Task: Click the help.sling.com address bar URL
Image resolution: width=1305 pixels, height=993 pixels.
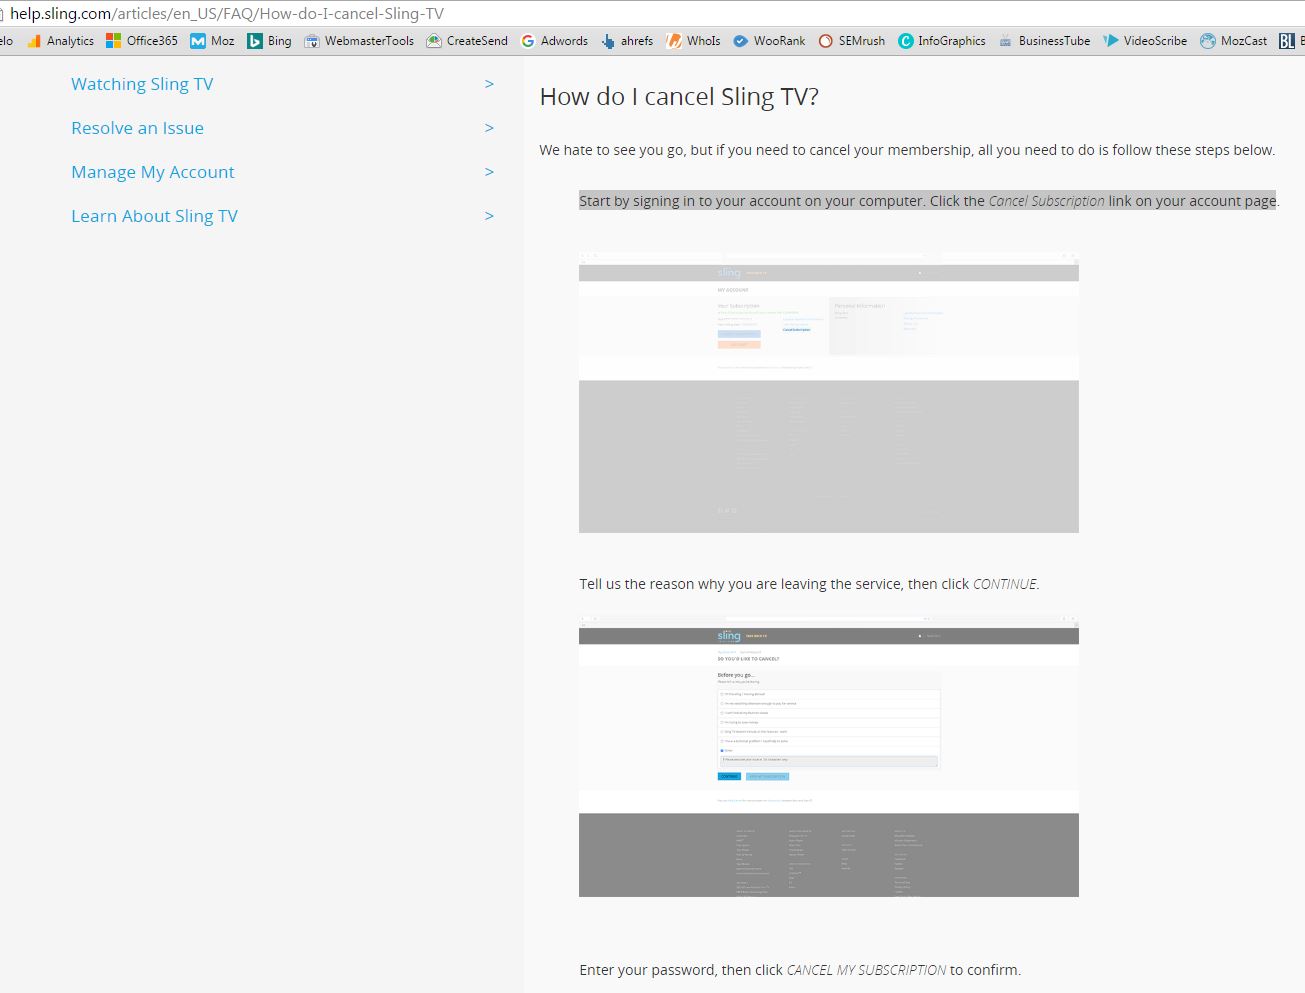Action: (x=227, y=14)
